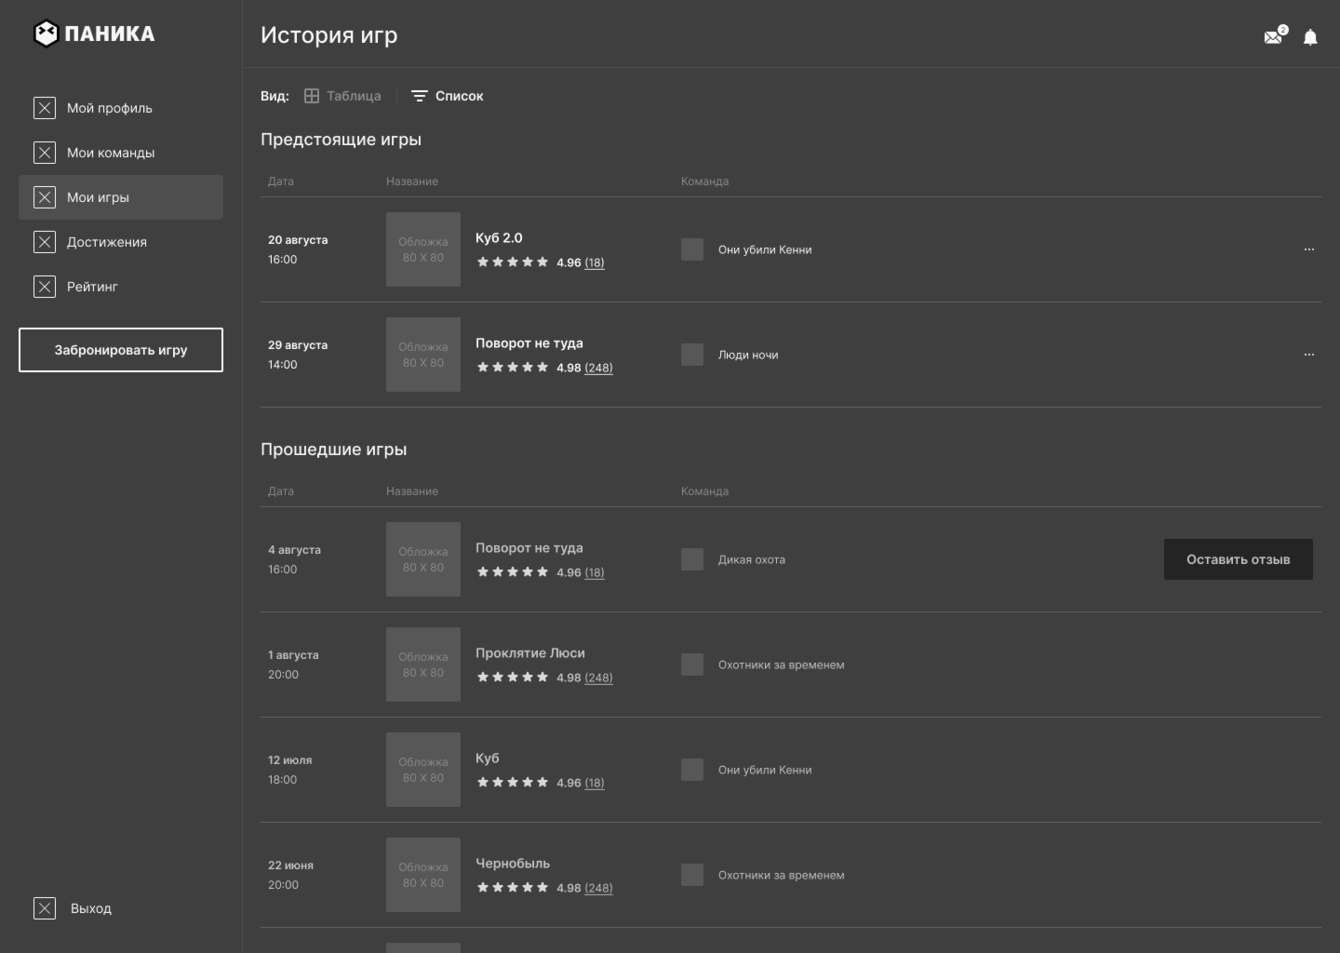
Task: Open the 248 reviews link for Проклятие Люси
Action: point(599,678)
